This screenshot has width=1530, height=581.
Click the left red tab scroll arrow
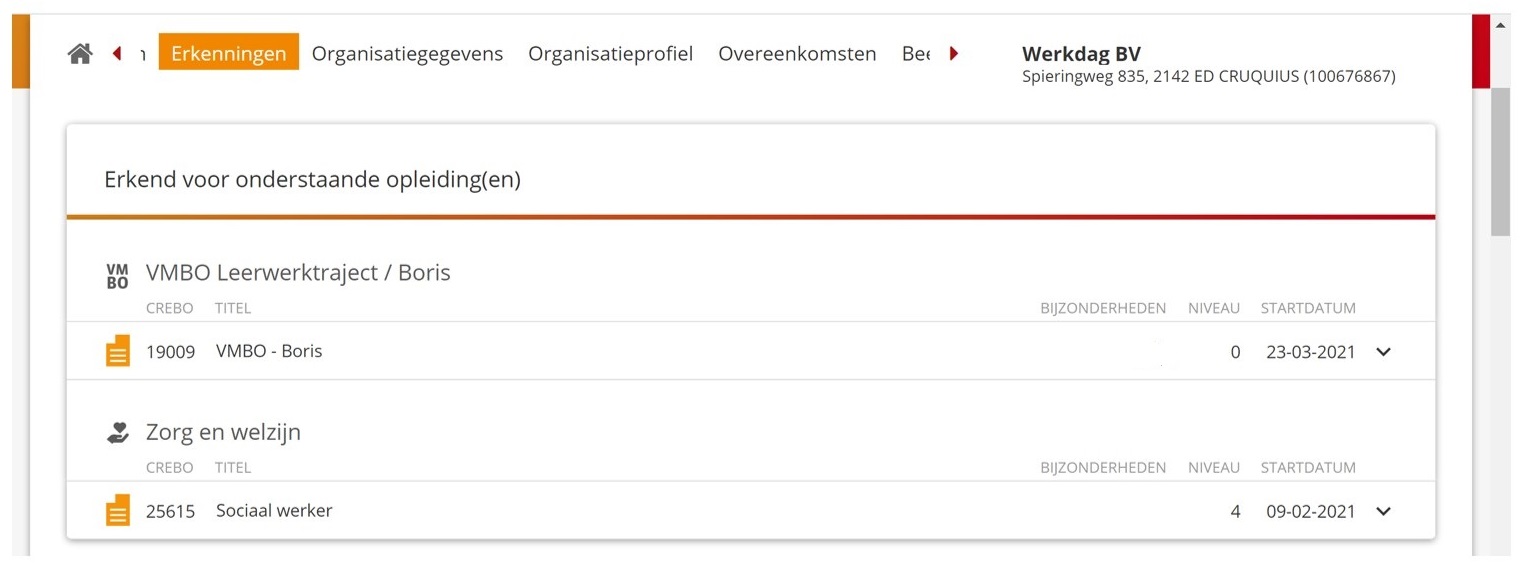pyautogui.click(x=117, y=53)
